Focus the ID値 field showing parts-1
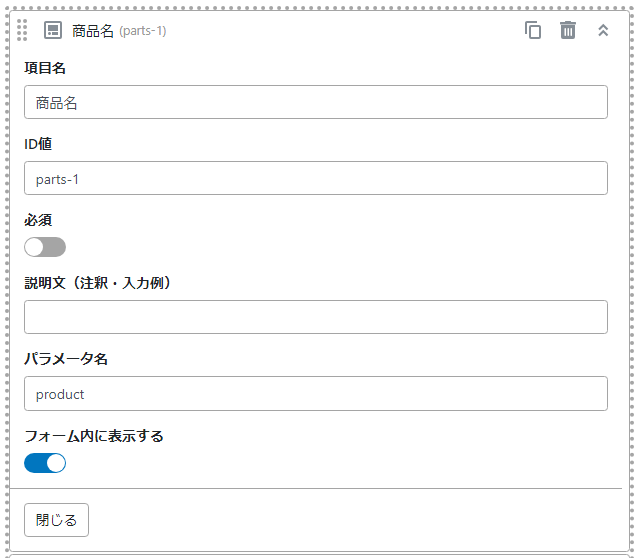 pyautogui.click(x=315, y=178)
